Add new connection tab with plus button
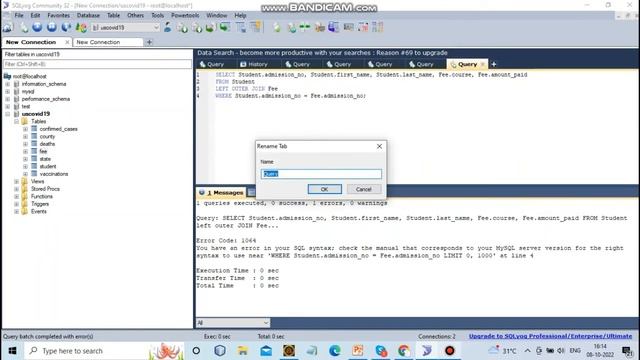The image size is (640, 360). (149, 42)
